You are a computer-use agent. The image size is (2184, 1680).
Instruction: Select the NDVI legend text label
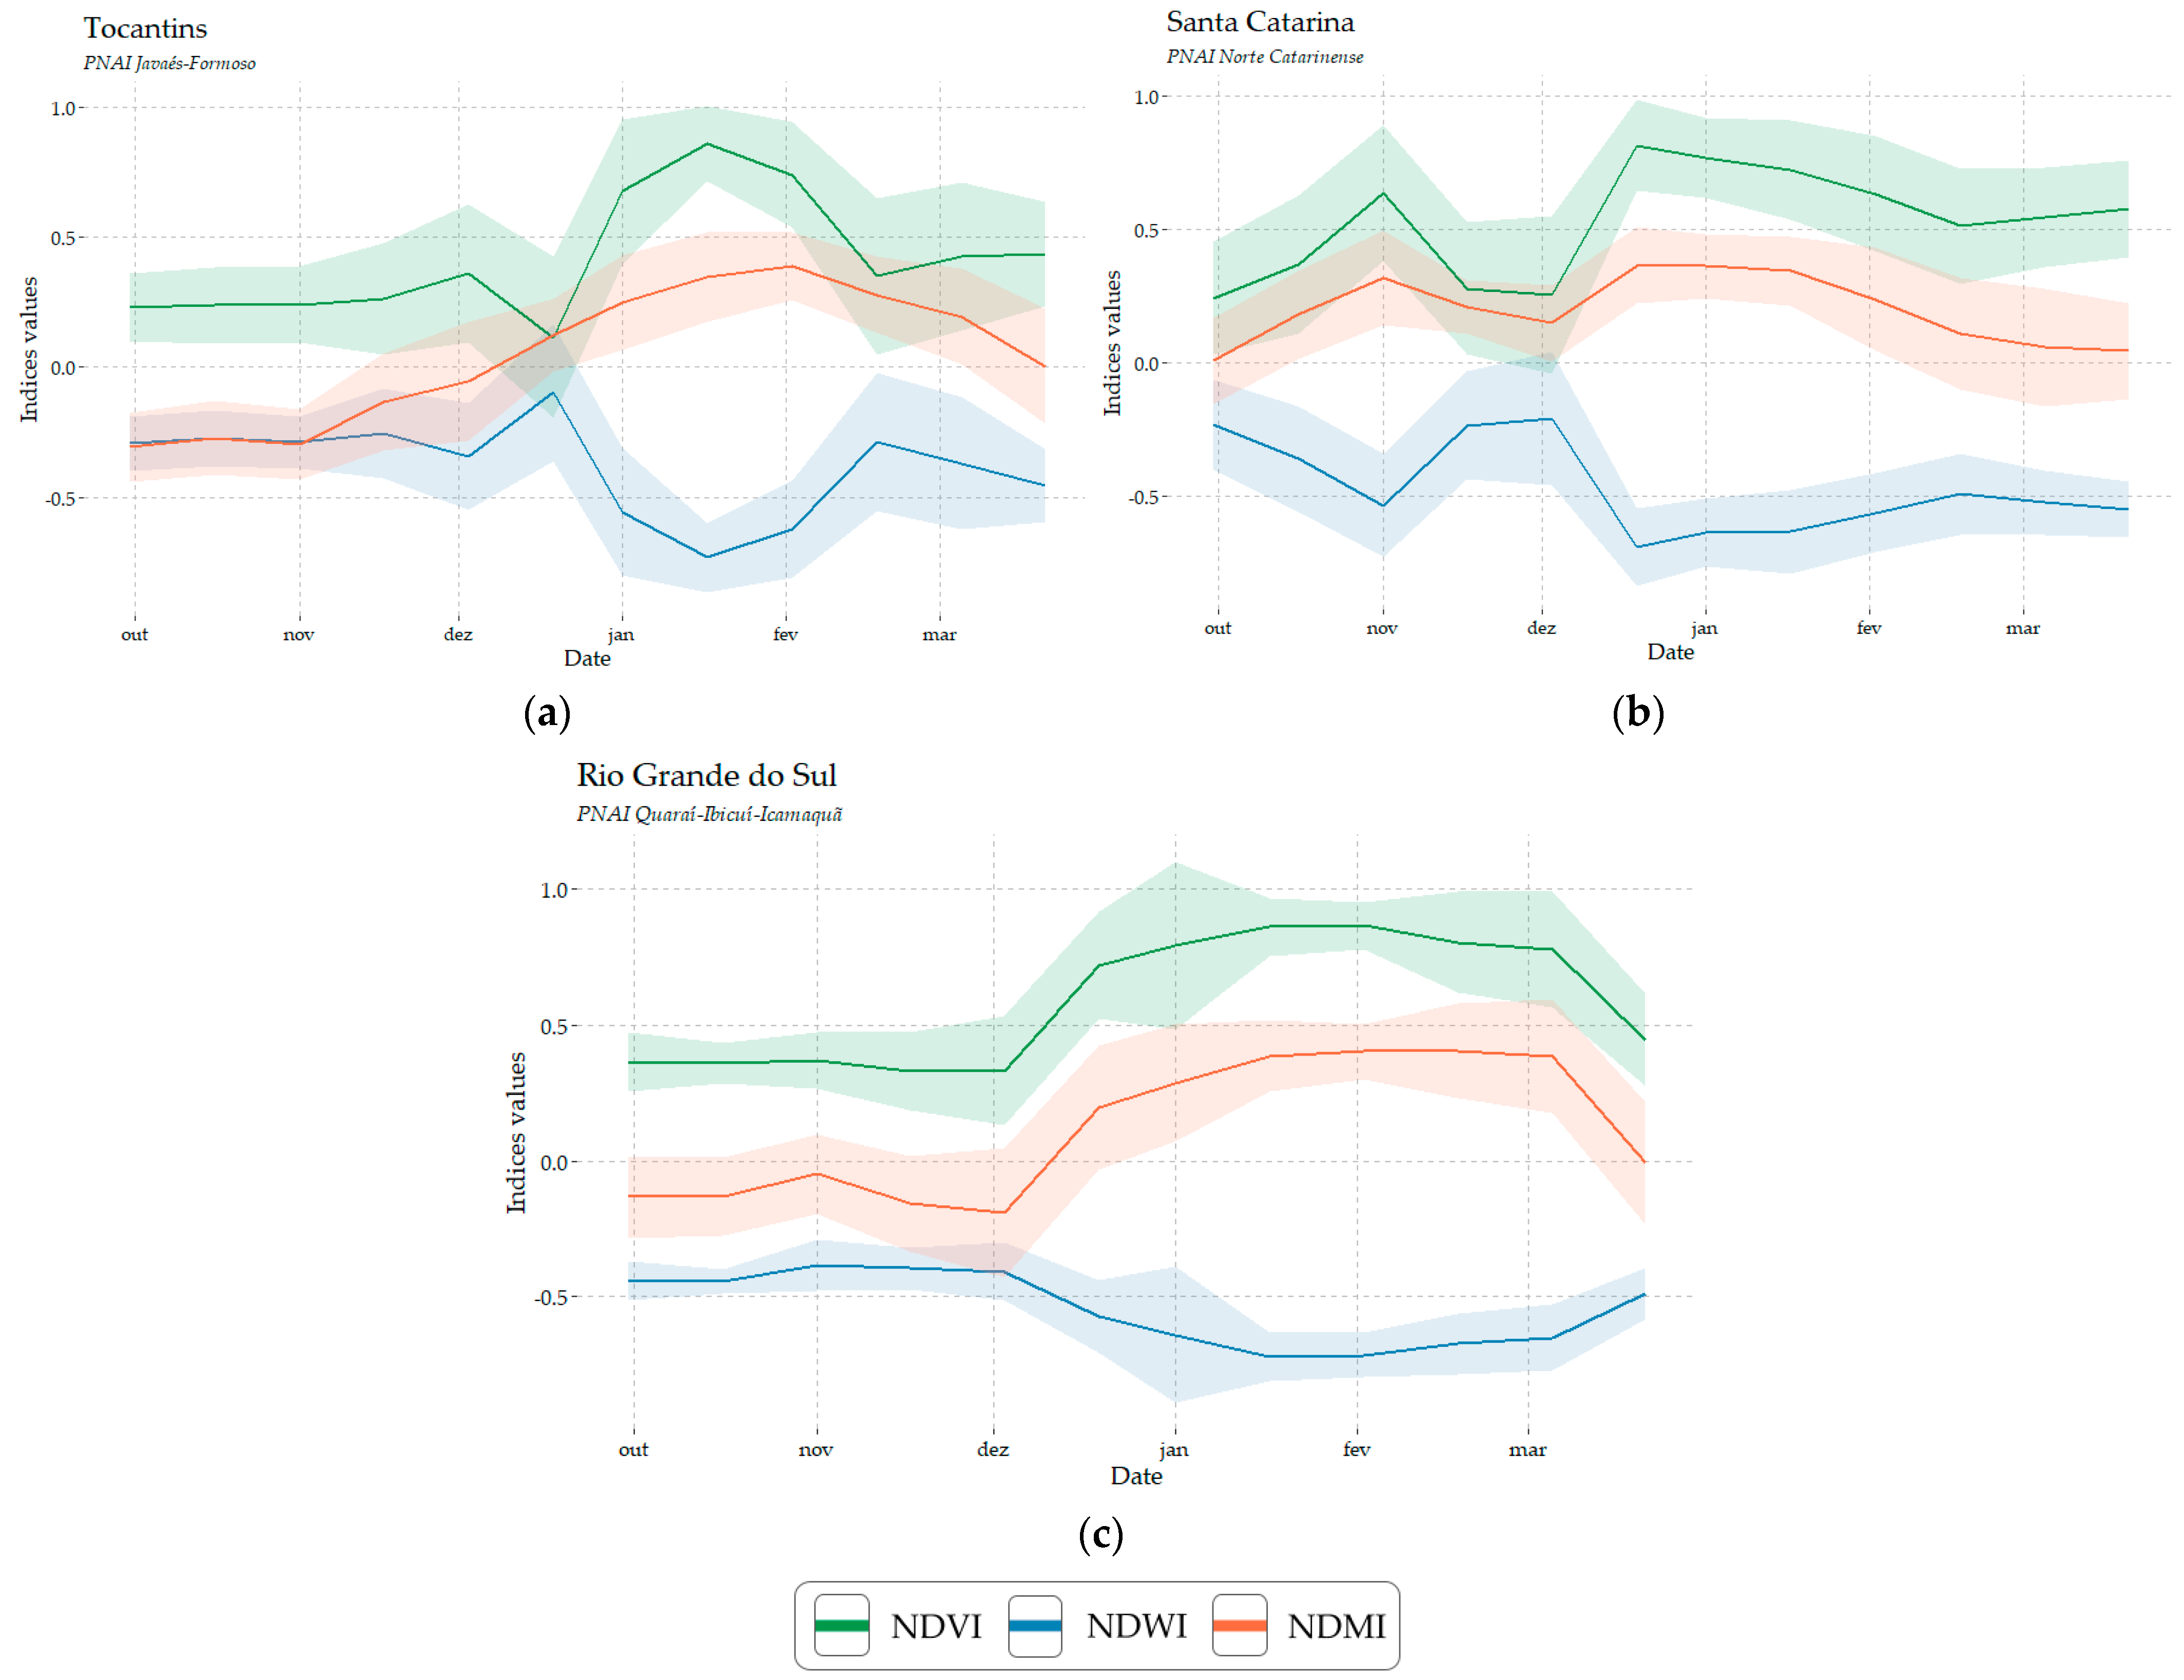936,1626
